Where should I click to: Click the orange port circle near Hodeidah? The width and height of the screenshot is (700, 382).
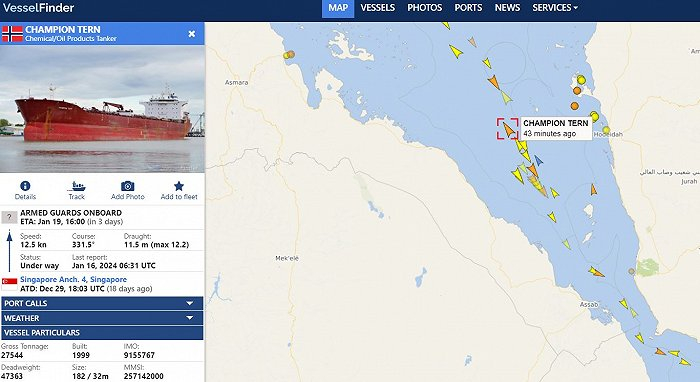pyautogui.click(x=575, y=106)
